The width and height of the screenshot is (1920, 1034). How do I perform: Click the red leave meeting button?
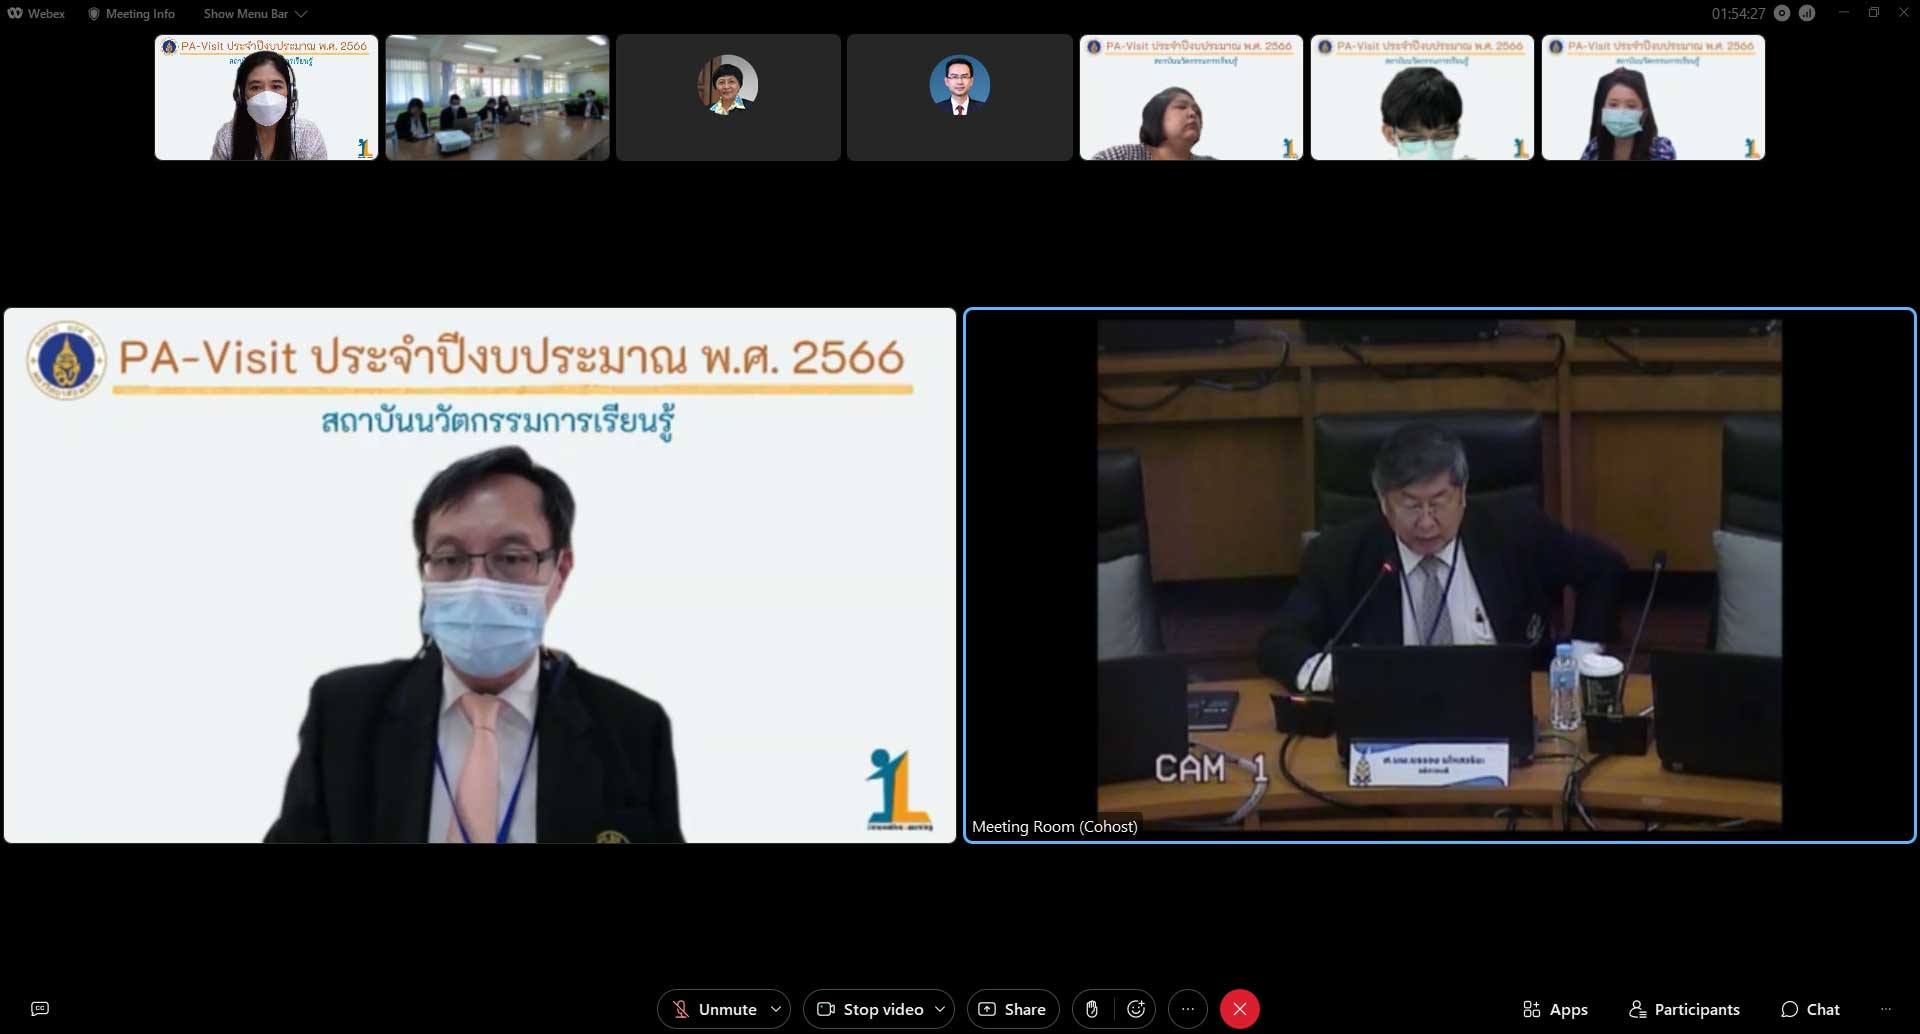(x=1239, y=1009)
